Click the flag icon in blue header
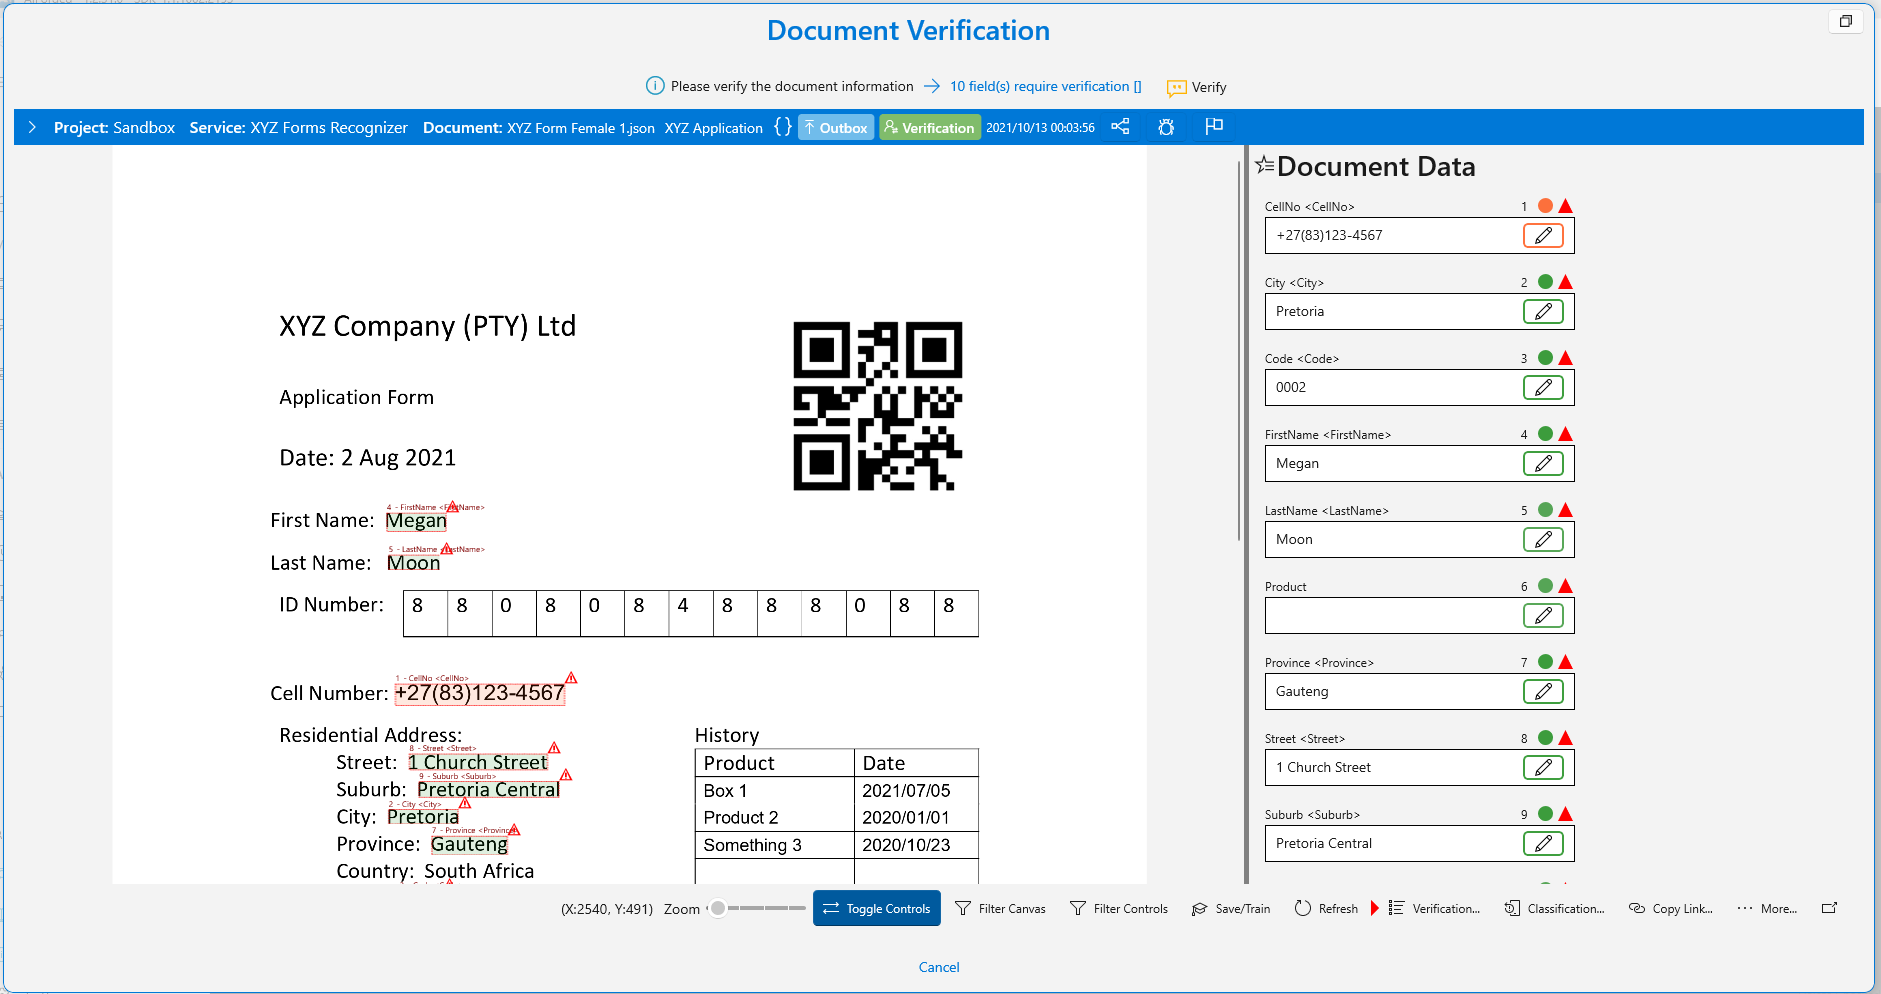1881x994 pixels. pos(1214,126)
